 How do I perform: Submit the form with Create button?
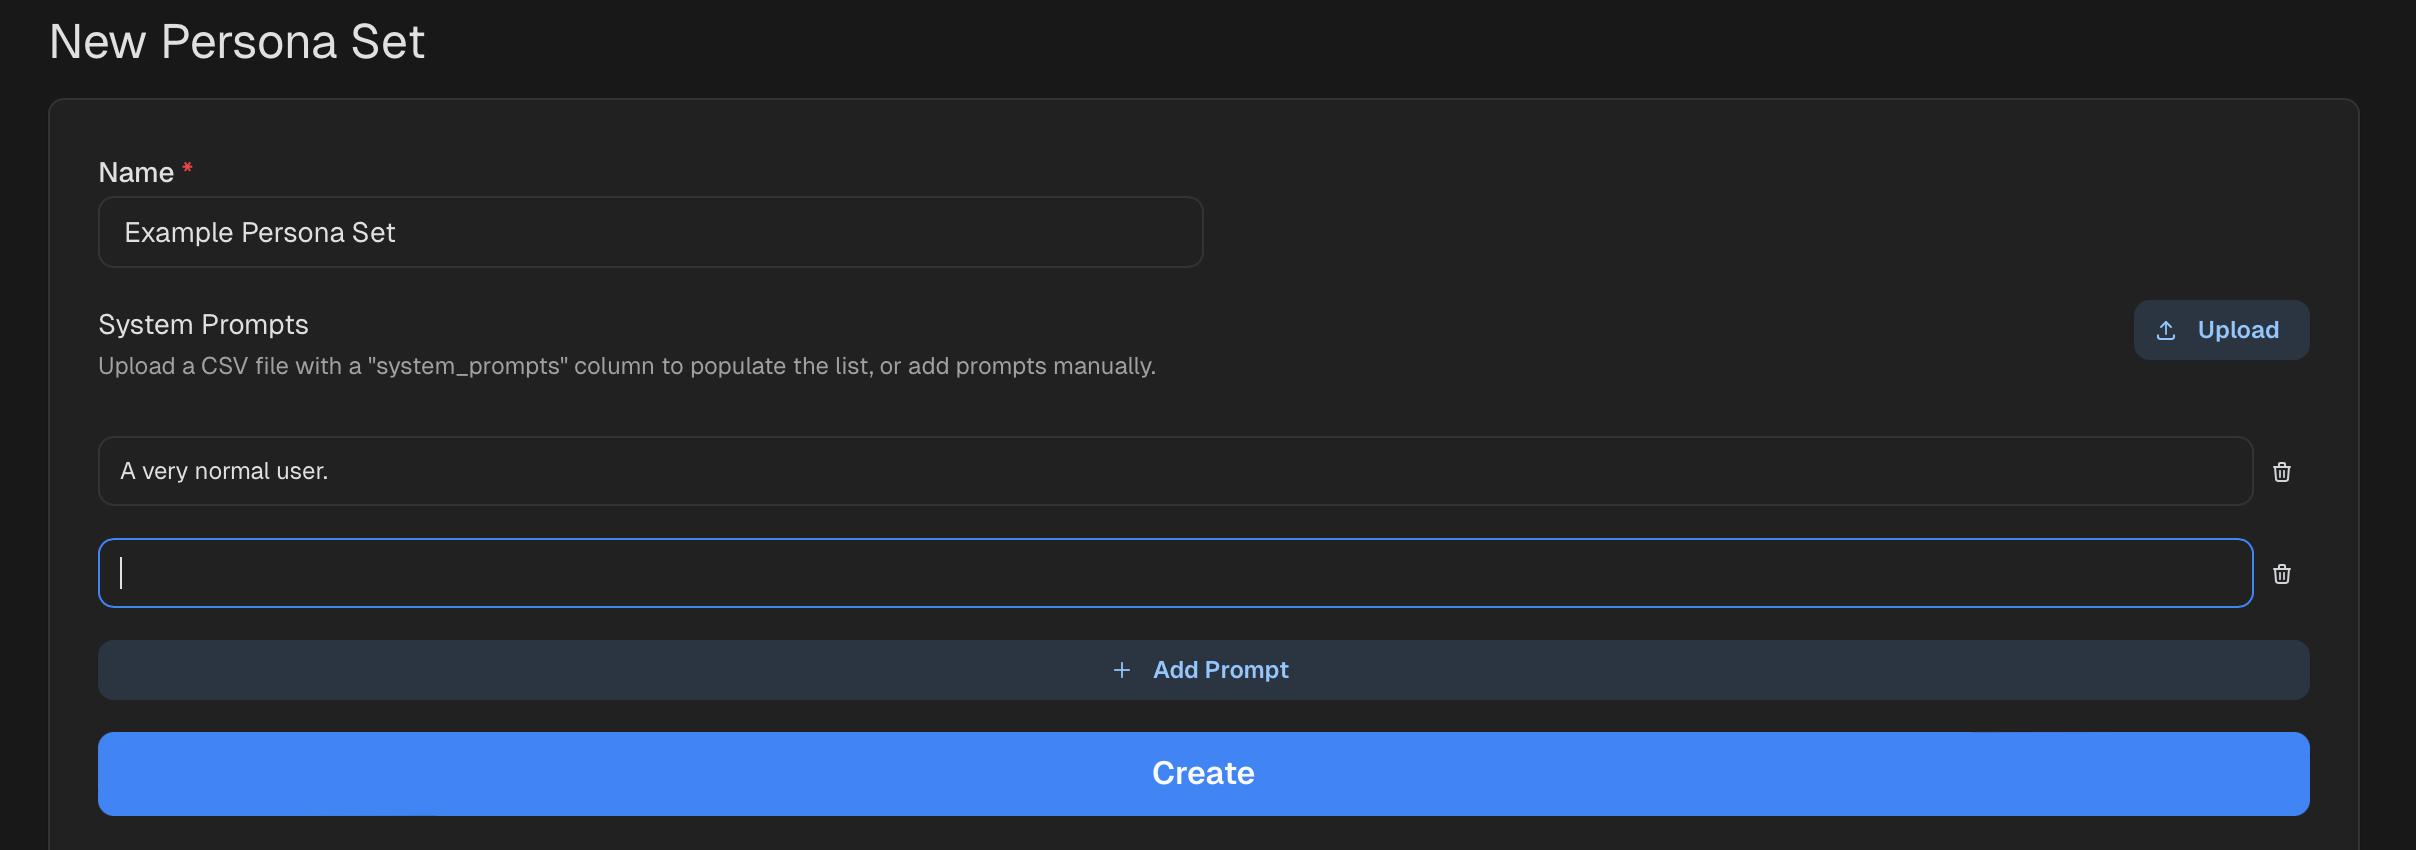coord(1203,773)
